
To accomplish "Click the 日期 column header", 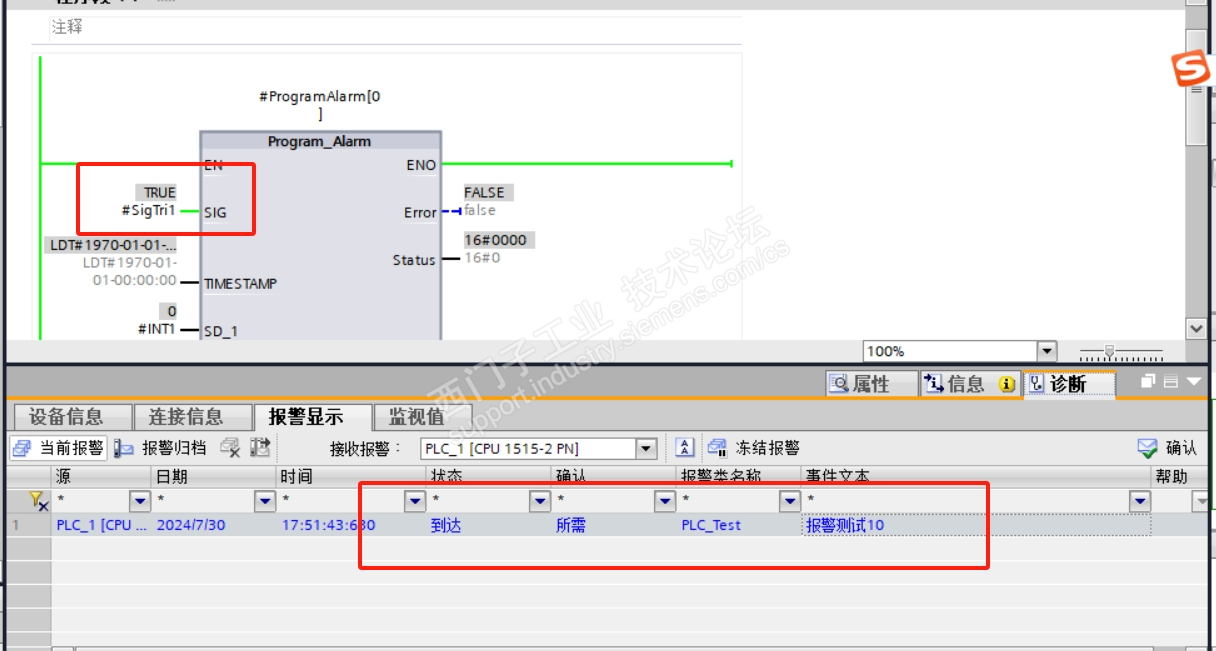I will (x=214, y=477).
